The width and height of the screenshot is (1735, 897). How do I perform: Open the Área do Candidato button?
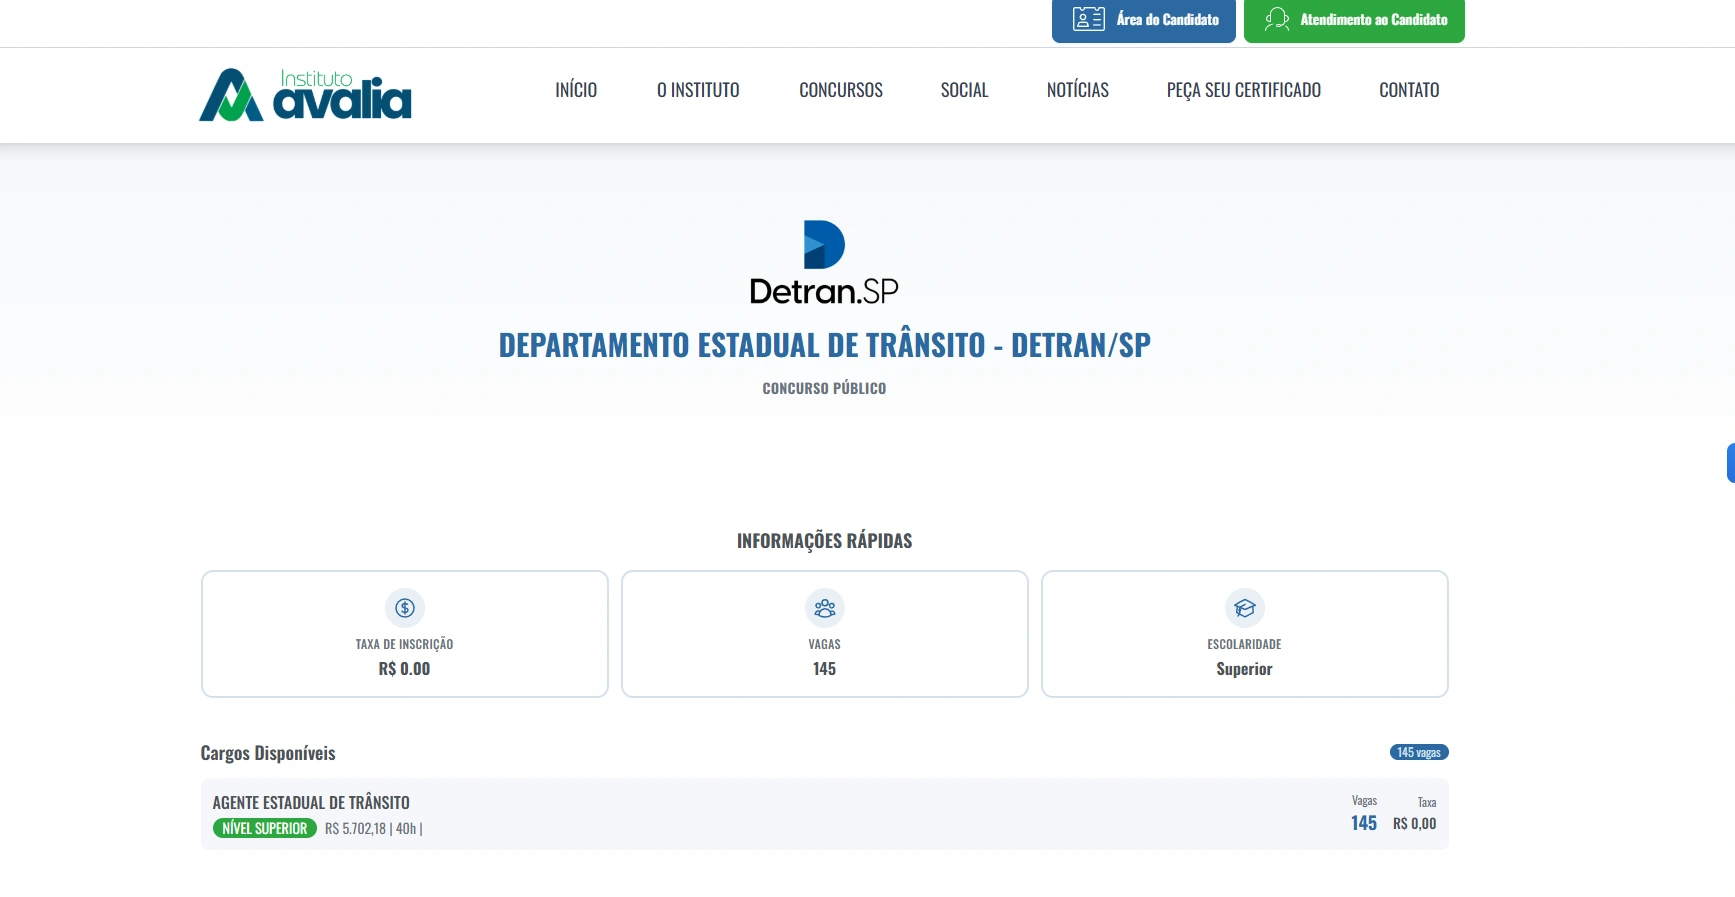(x=1143, y=20)
